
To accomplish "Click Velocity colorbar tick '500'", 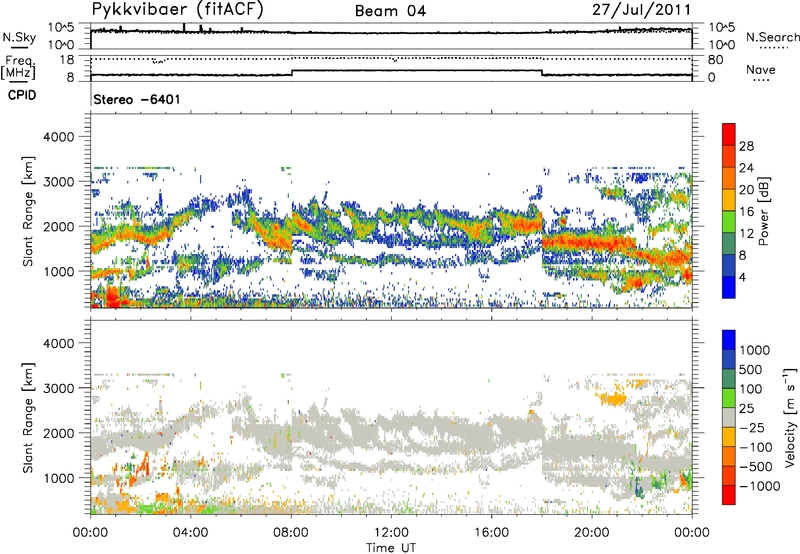I will coord(751,369).
